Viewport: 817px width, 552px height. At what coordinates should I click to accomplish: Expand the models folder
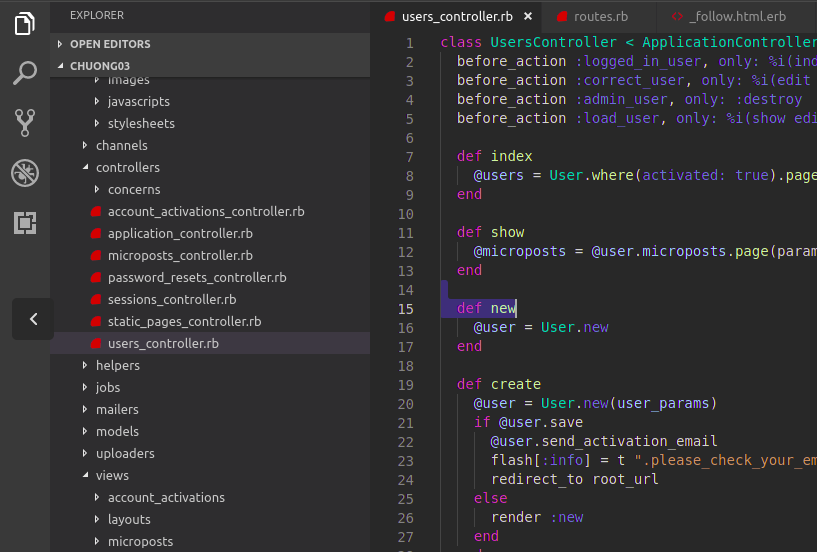click(117, 431)
